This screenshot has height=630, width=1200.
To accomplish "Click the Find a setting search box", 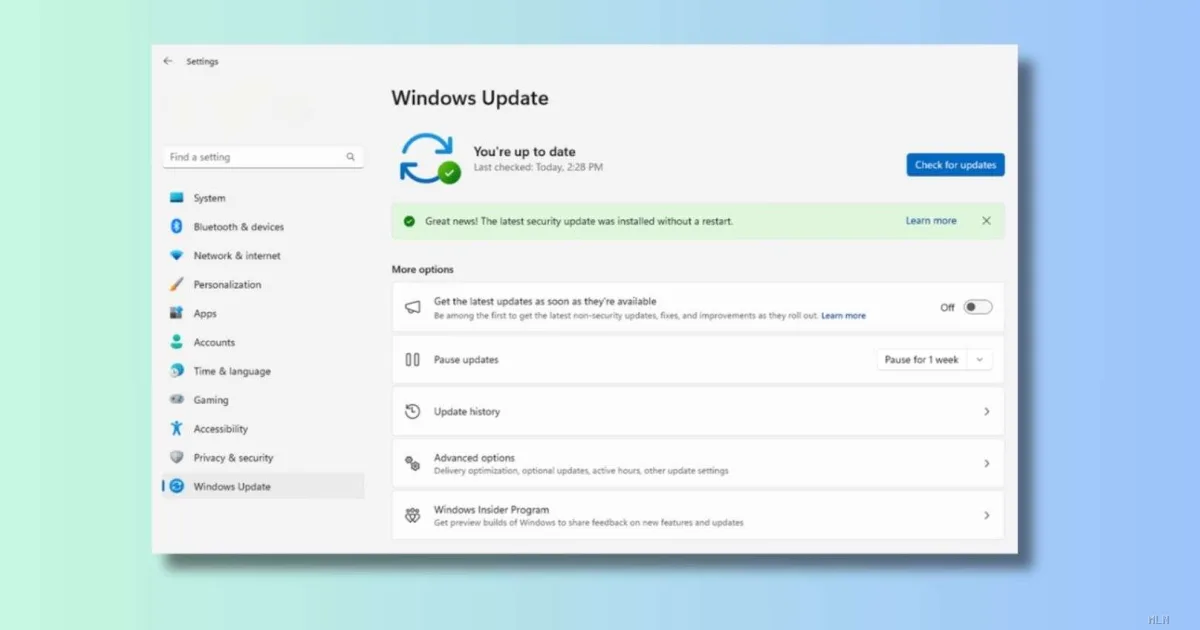I will 255,157.
